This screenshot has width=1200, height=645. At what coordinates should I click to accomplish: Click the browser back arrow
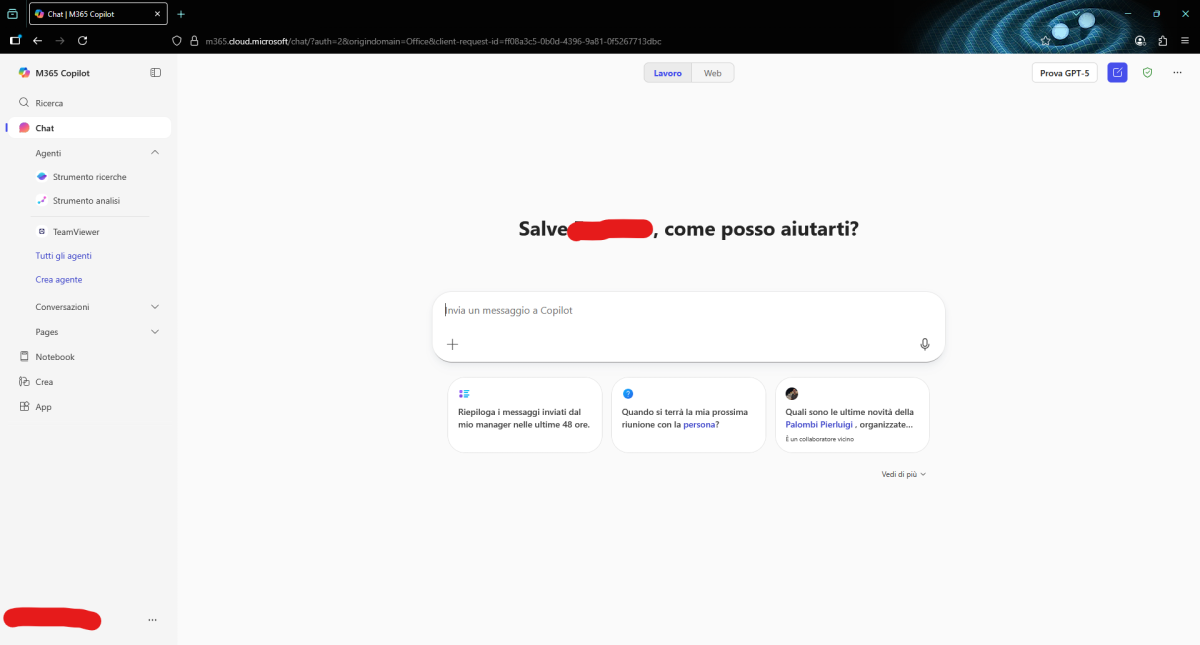click(38, 41)
